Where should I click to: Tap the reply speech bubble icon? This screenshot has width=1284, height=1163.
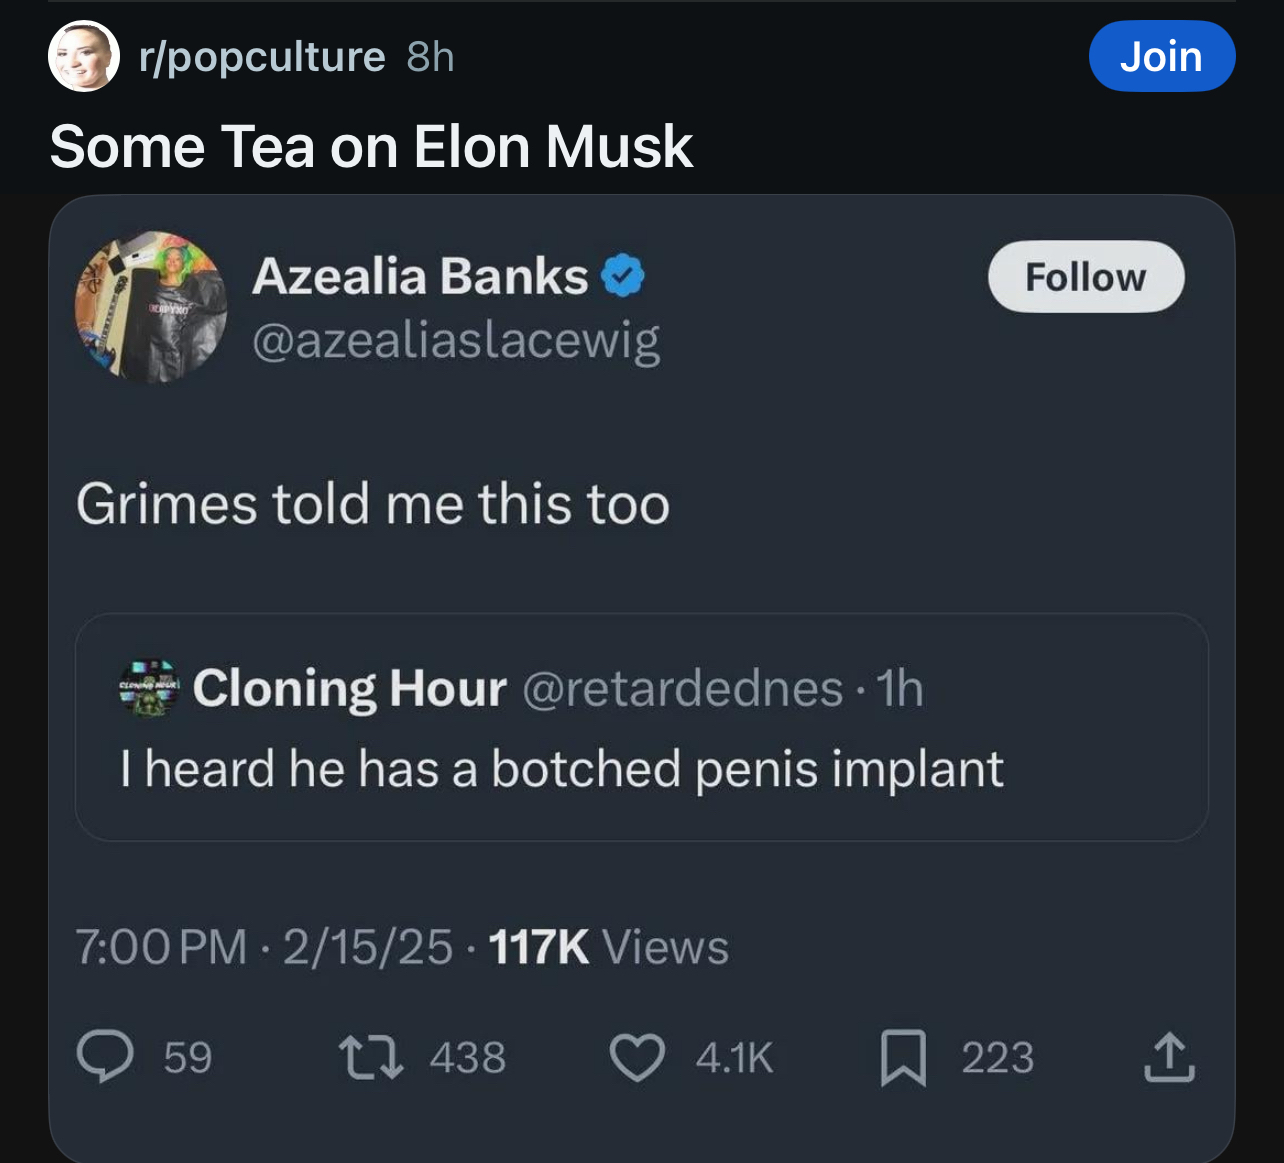point(105,1058)
